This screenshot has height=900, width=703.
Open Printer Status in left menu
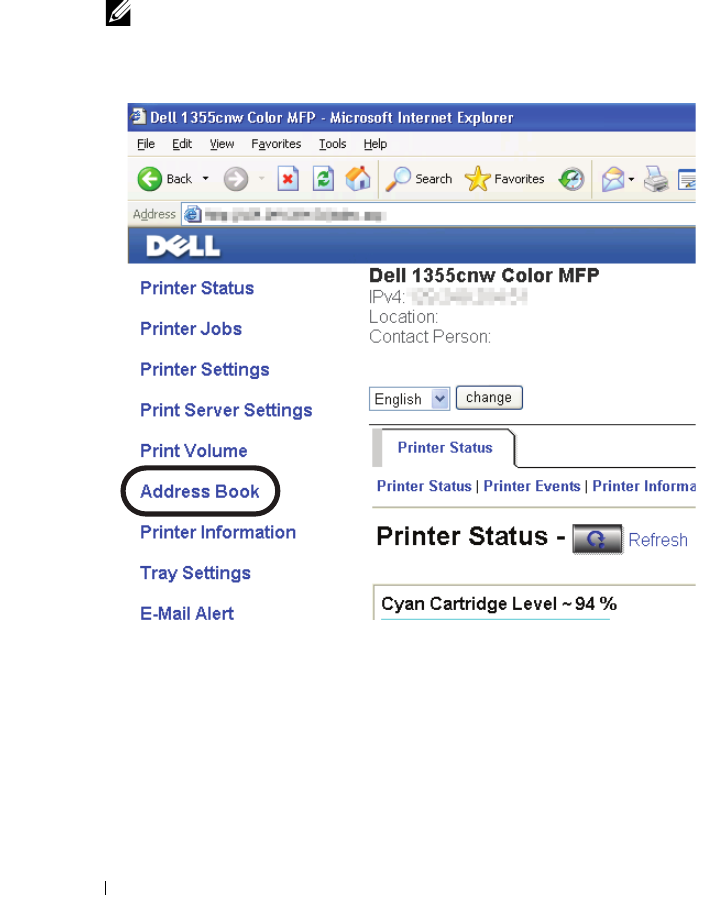(197, 288)
